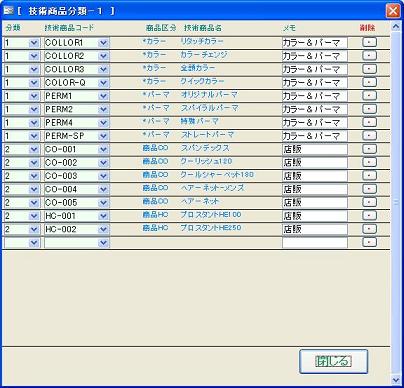Remove the COLLOR3 row via its delete button
This screenshot has width=404, height=388.
coord(369,69)
